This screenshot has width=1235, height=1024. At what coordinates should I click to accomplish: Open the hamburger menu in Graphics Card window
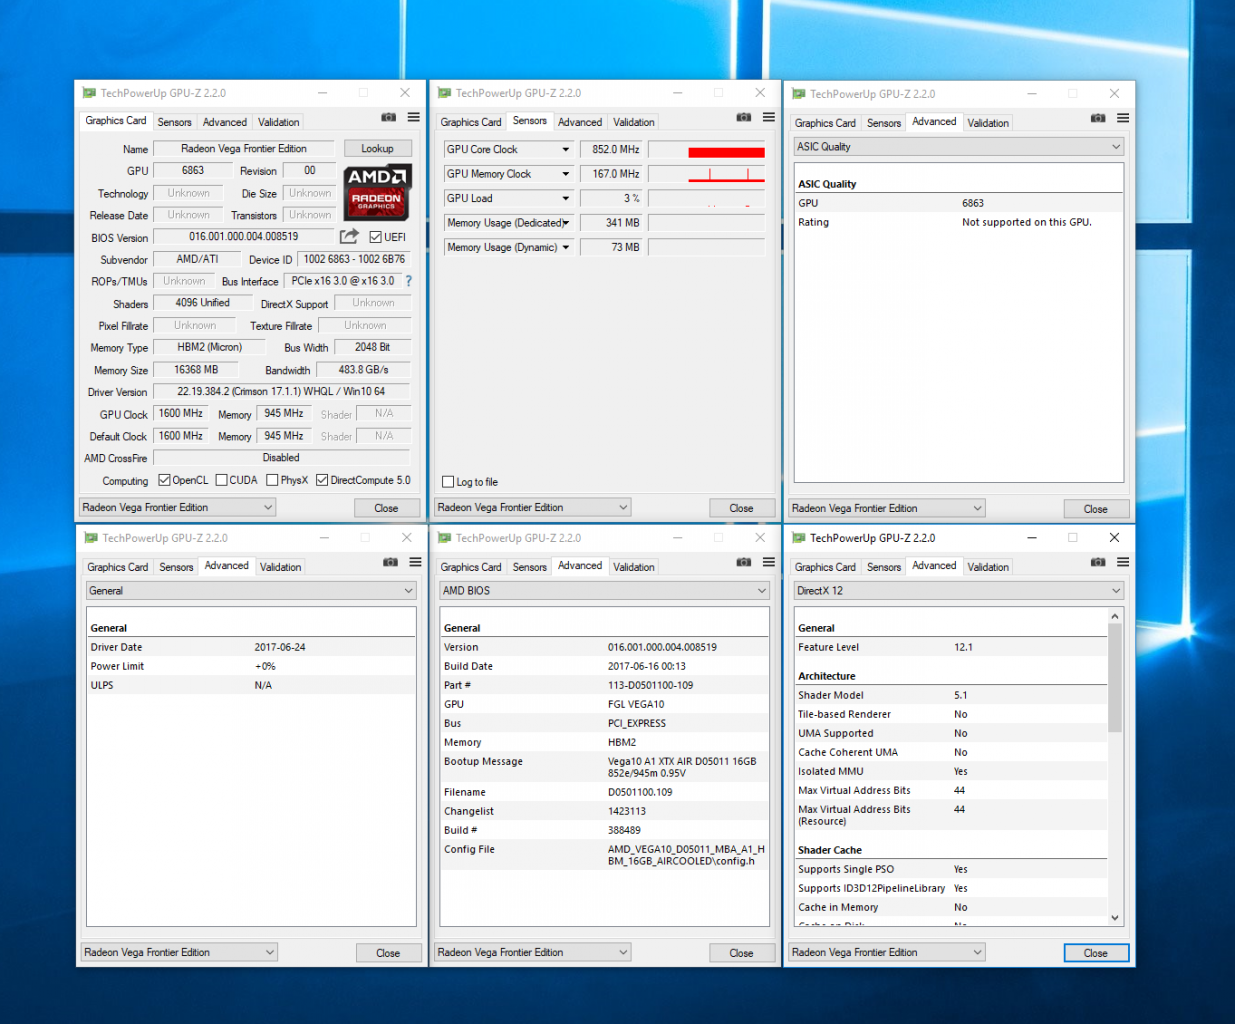coord(414,117)
